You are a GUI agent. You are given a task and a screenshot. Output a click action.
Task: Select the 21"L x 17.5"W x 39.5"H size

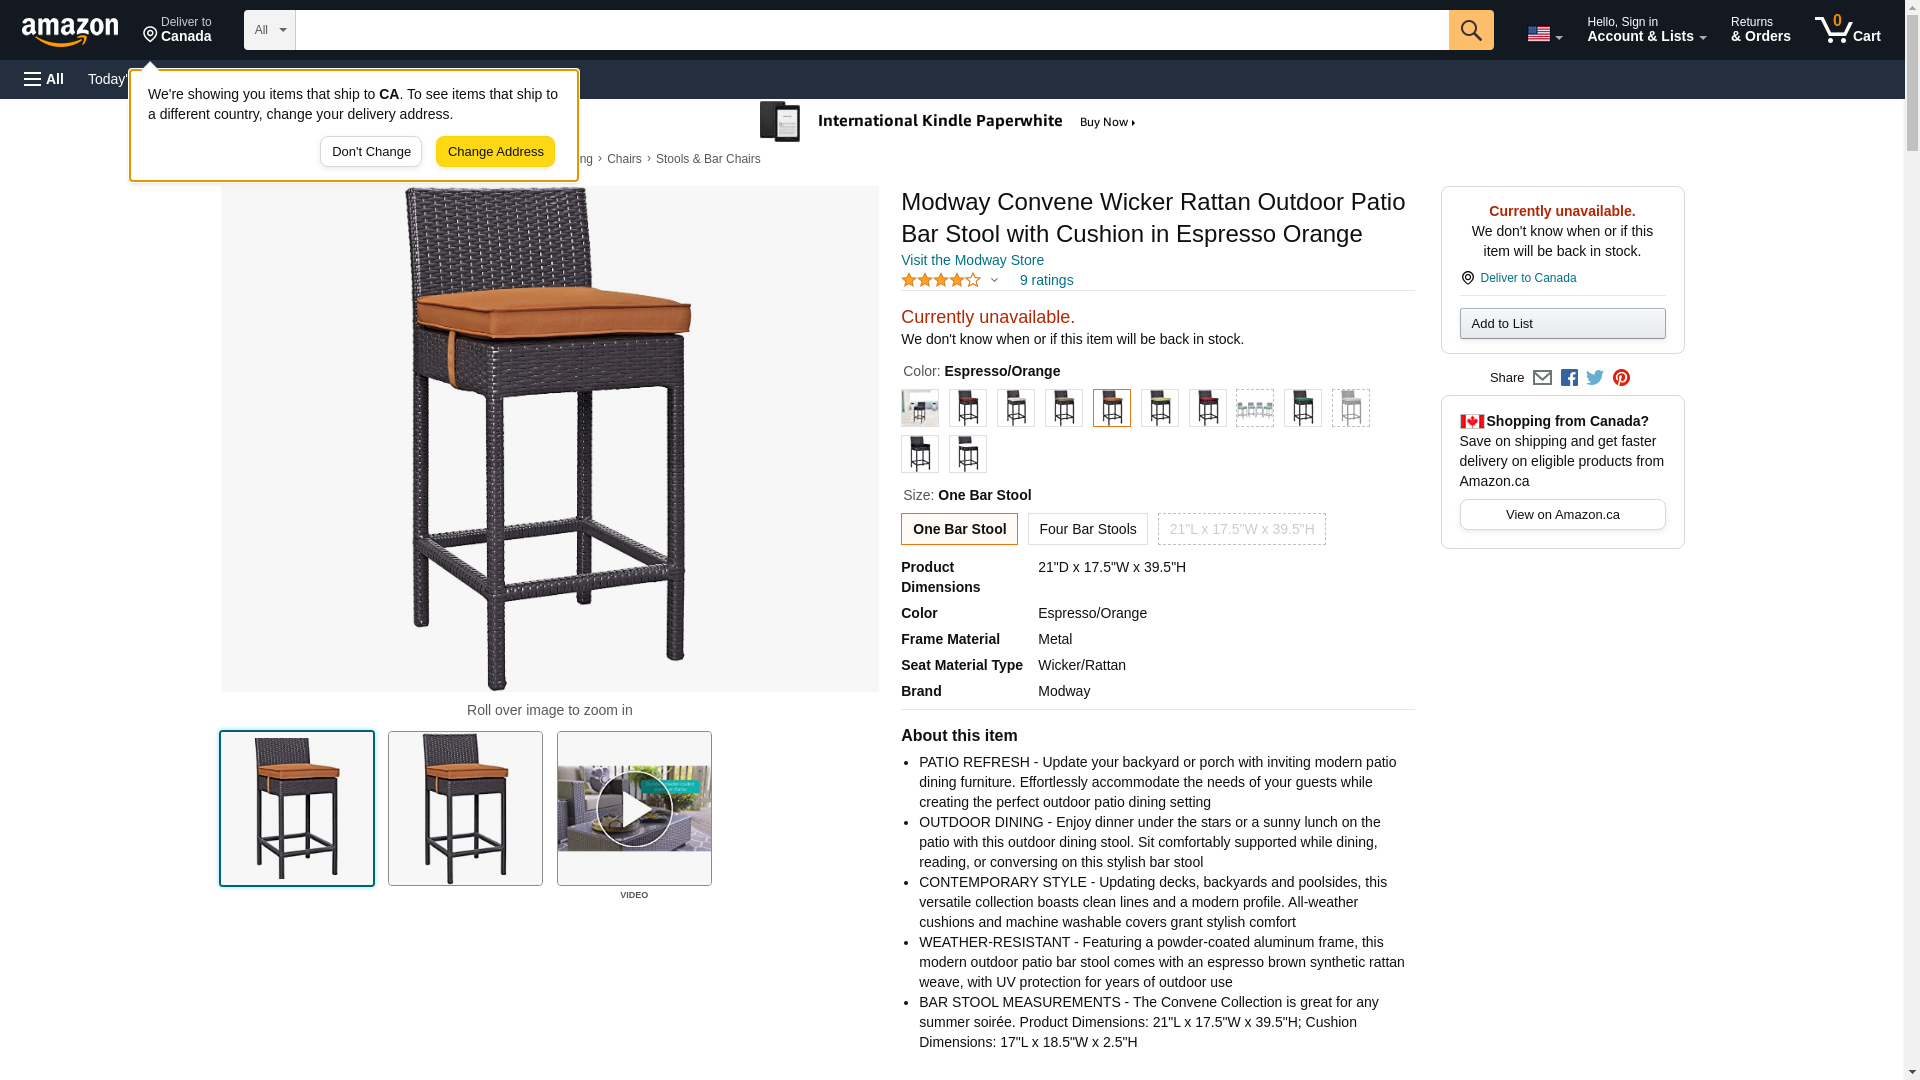[x=1241, y=529]
